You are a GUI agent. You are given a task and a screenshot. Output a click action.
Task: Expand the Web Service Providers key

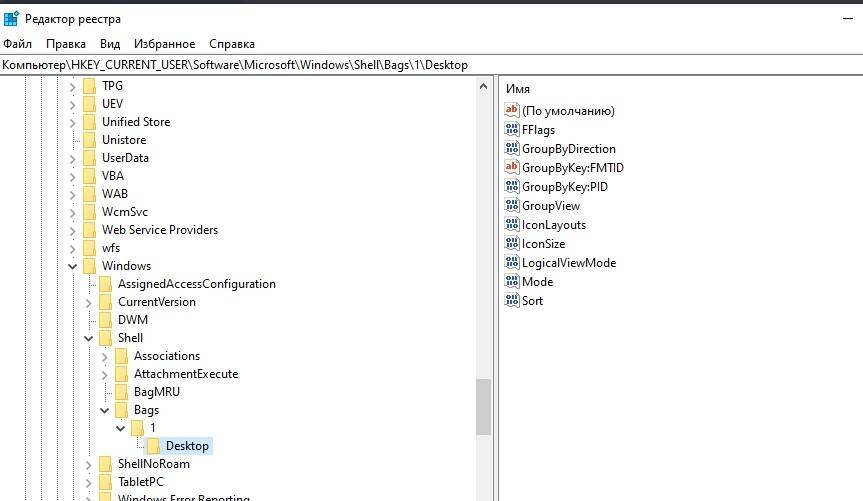point(73,230)
